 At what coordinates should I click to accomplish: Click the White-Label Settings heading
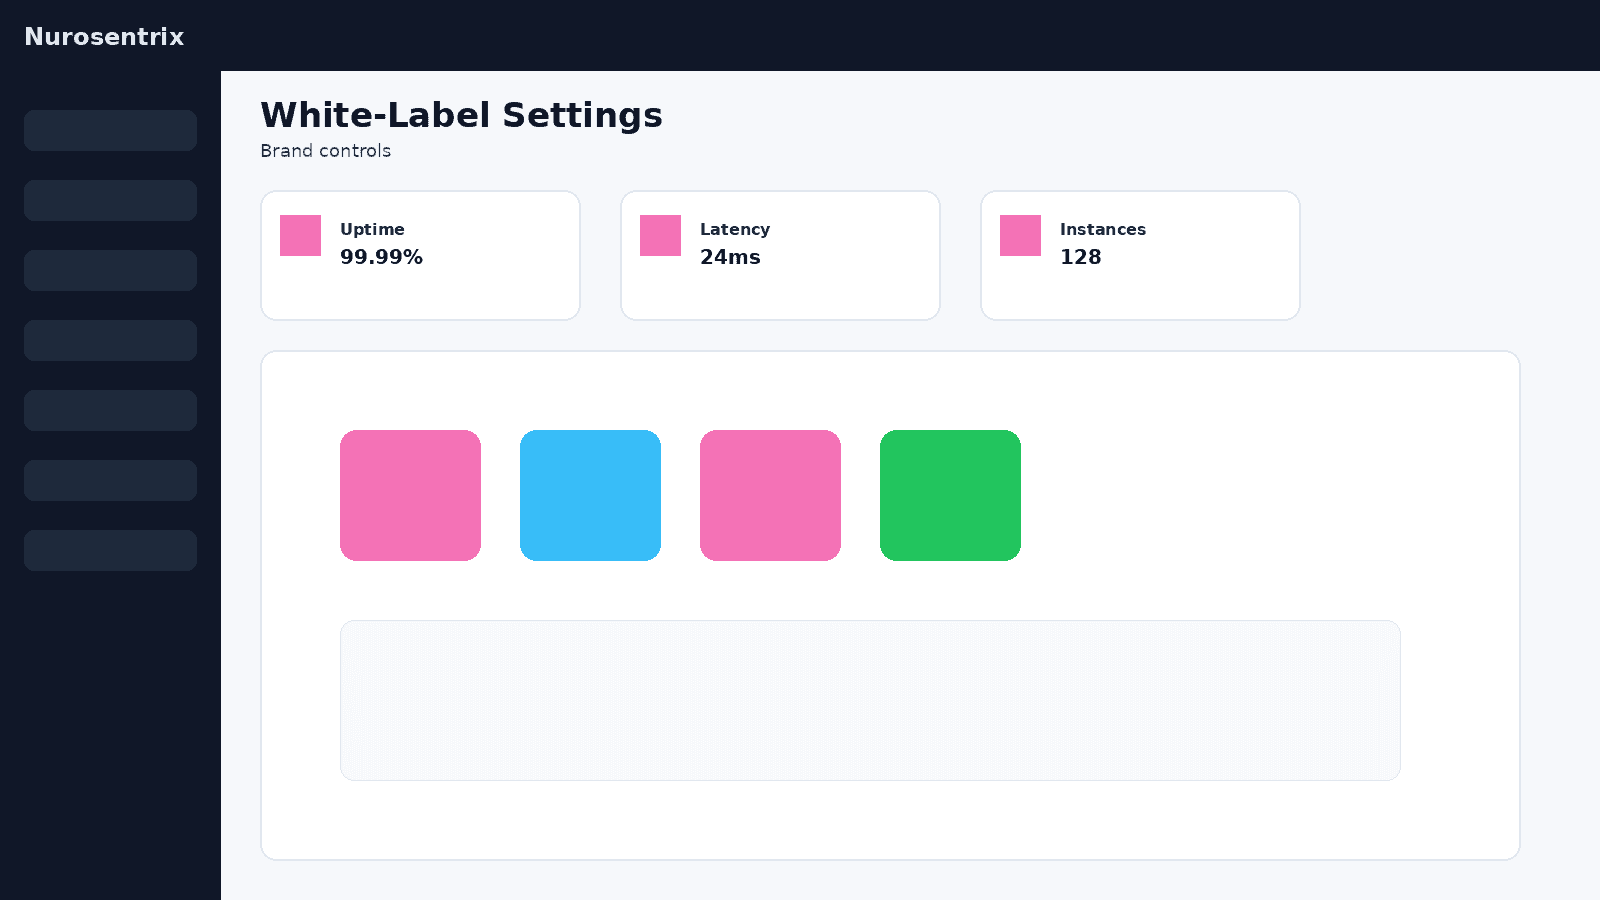click(461, 115)
